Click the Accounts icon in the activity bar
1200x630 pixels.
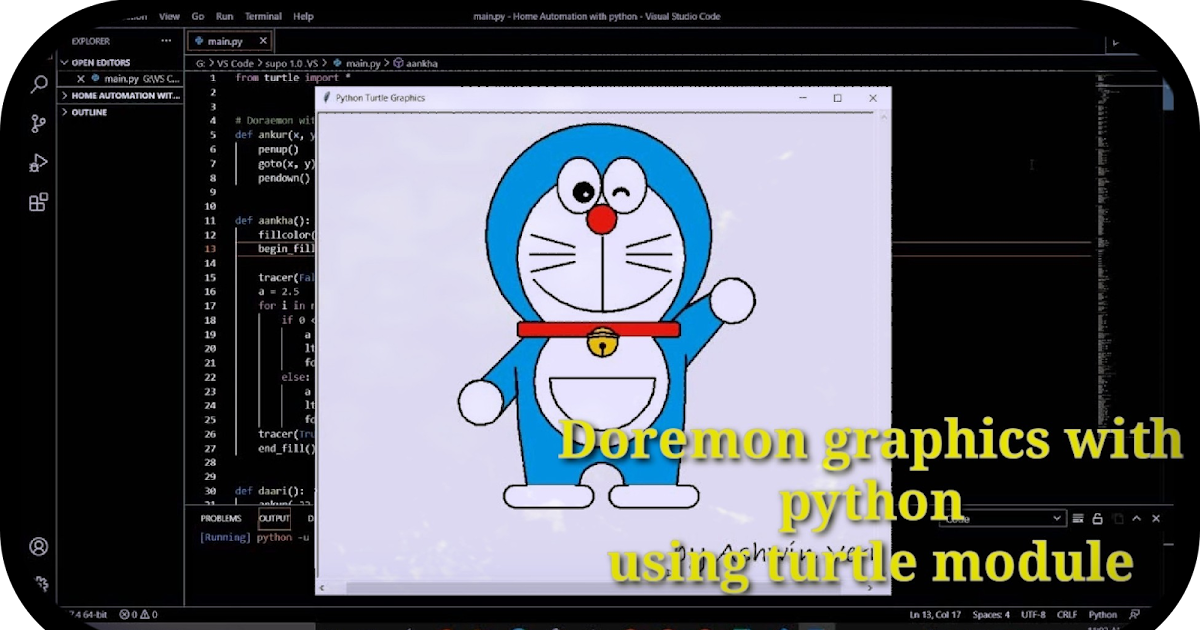38,546
